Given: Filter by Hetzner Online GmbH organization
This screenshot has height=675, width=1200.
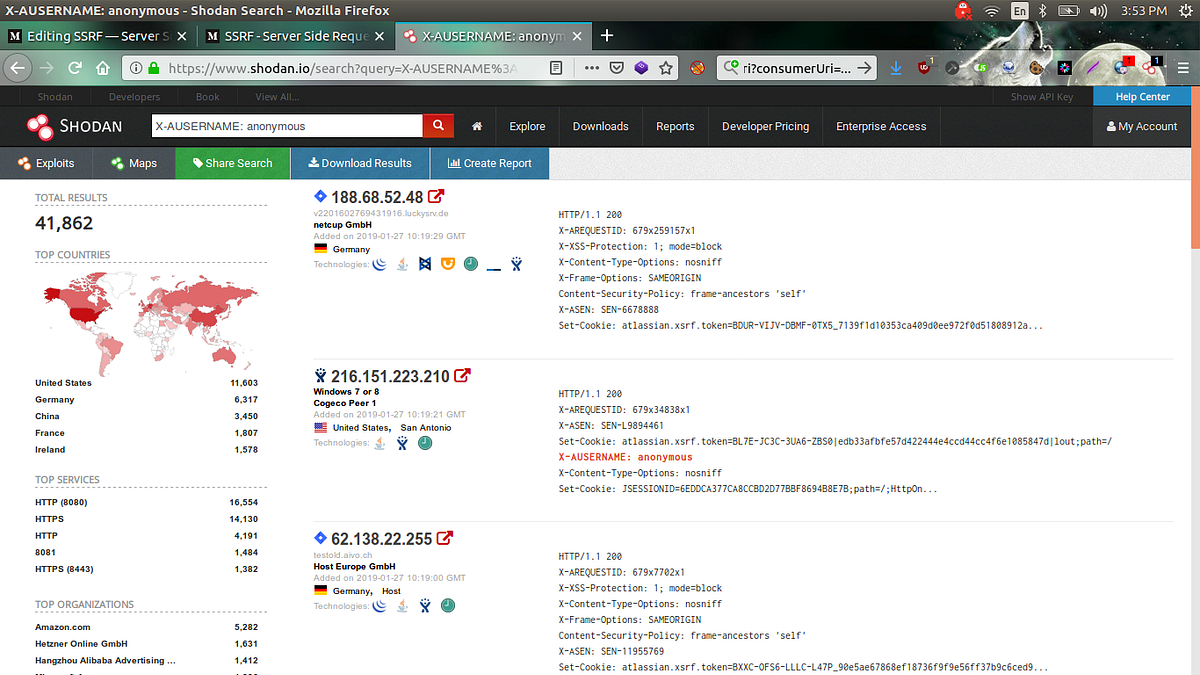Looking at the screenshot, I should click(81, 644).
